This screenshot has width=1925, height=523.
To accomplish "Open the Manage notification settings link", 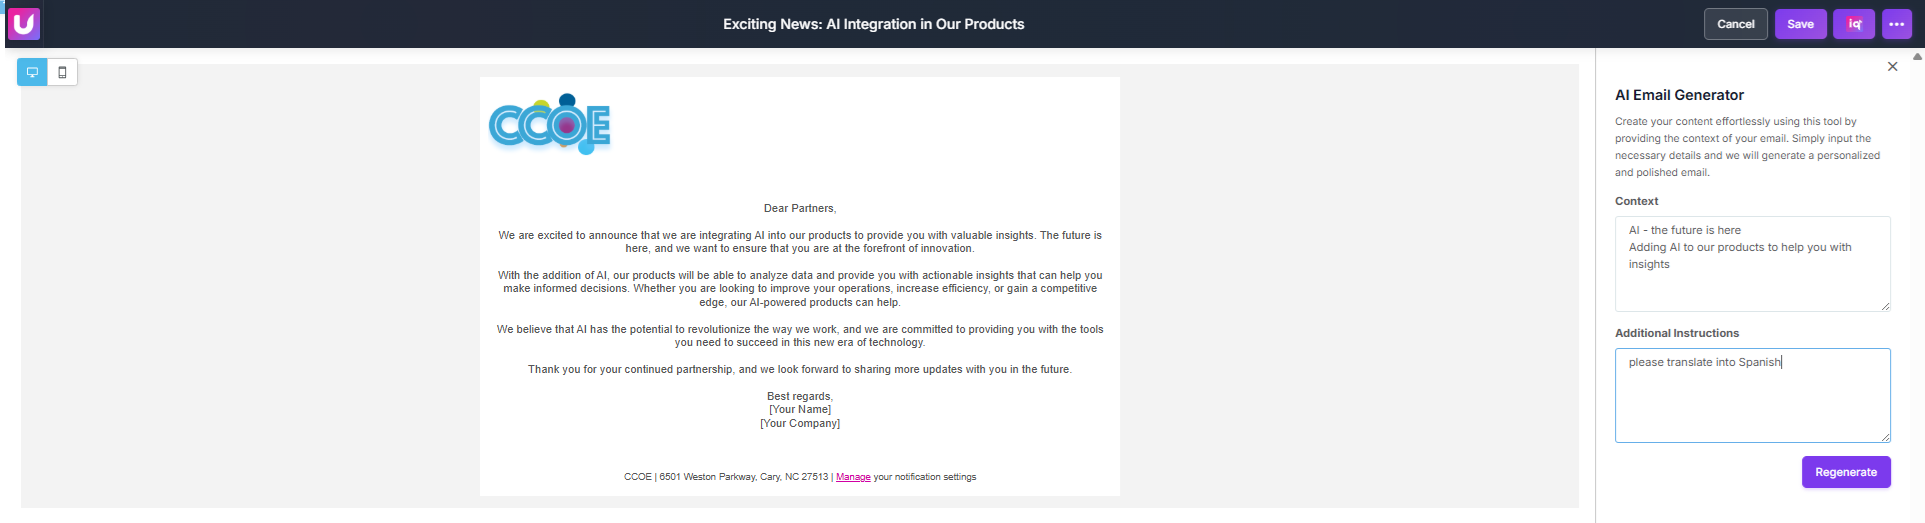I will [853, 477].
